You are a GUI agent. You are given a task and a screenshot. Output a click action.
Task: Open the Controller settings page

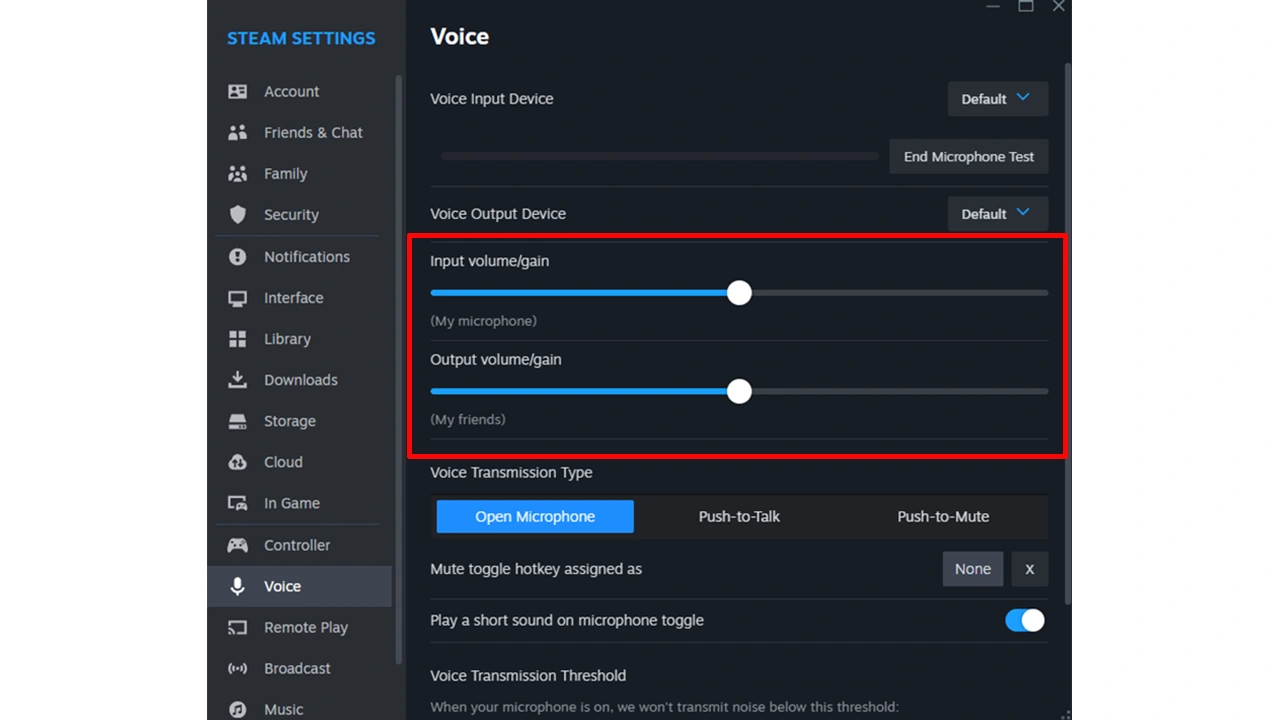pos(299,545)
